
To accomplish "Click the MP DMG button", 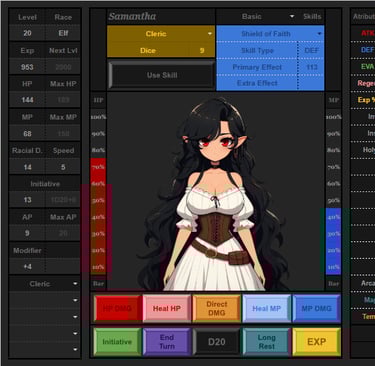I will (316, 308).
